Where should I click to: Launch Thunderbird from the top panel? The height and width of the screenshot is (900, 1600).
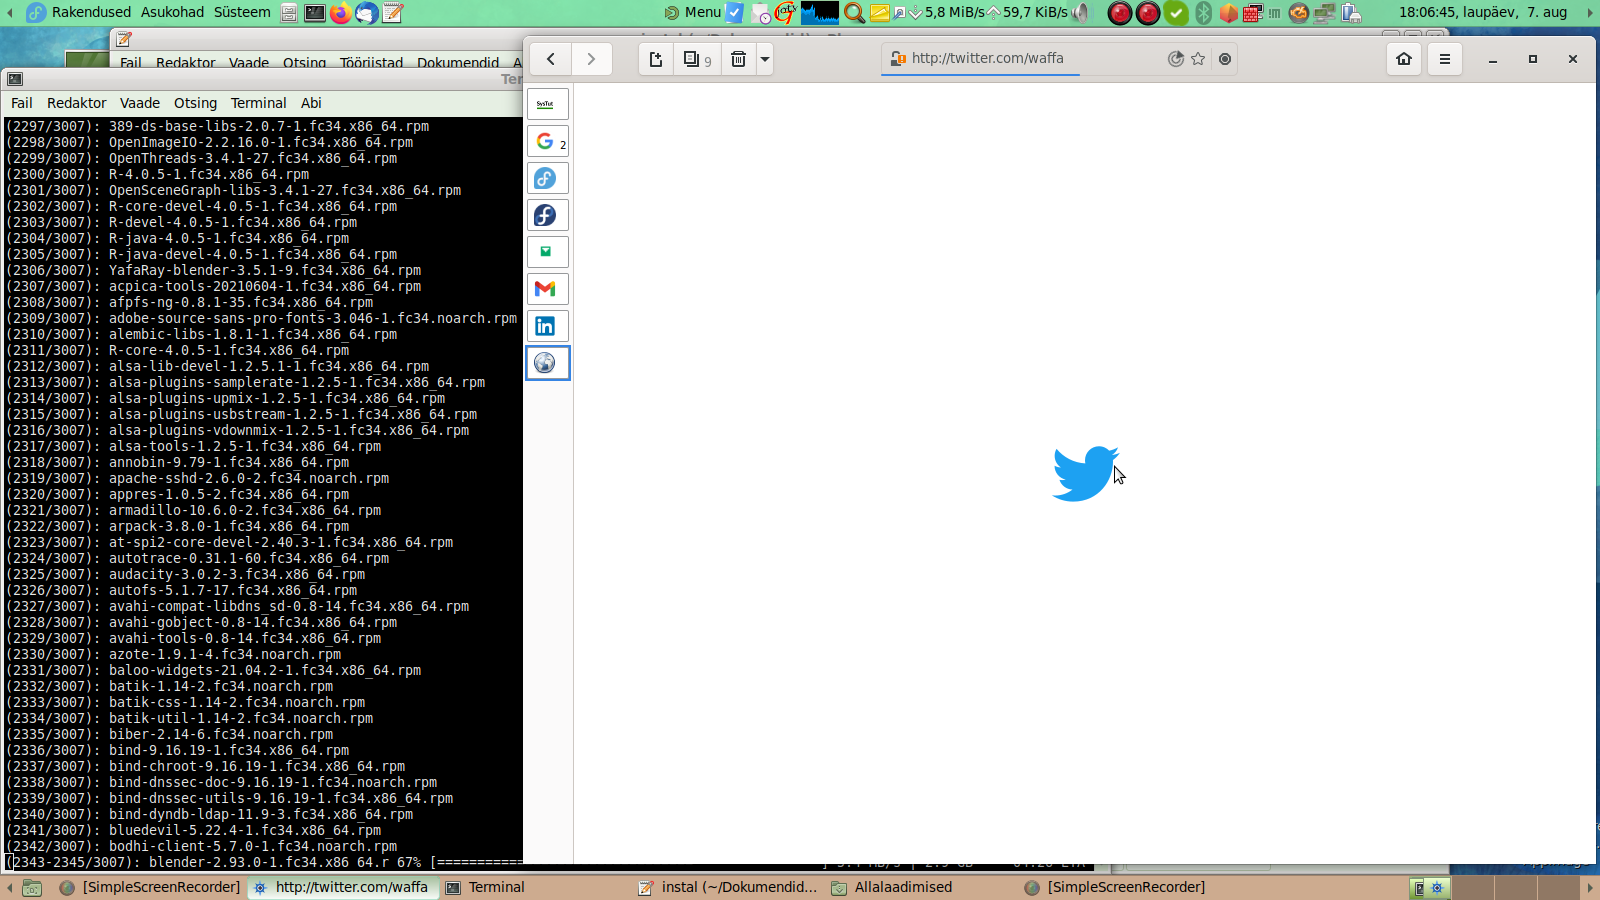click(x=367, y=13)
